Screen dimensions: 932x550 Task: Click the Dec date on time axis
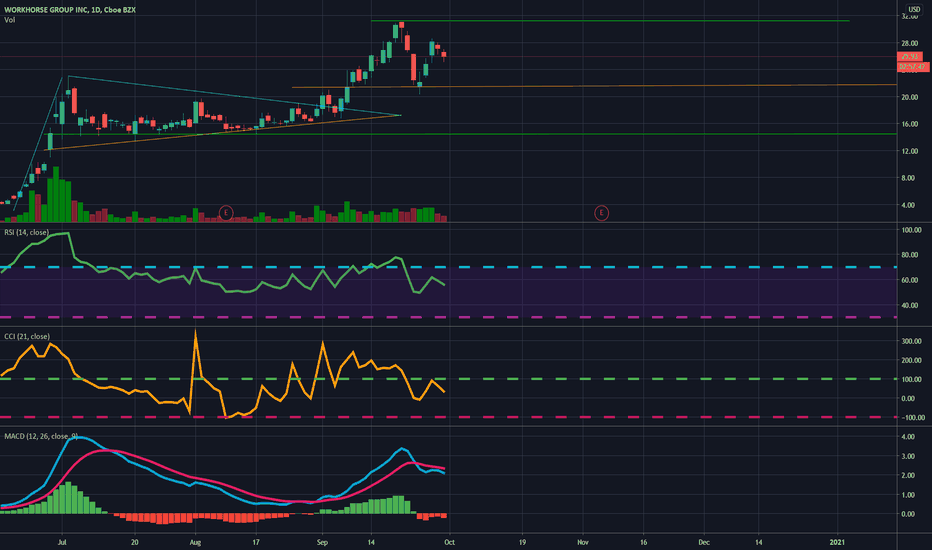(x=704, y=542)
